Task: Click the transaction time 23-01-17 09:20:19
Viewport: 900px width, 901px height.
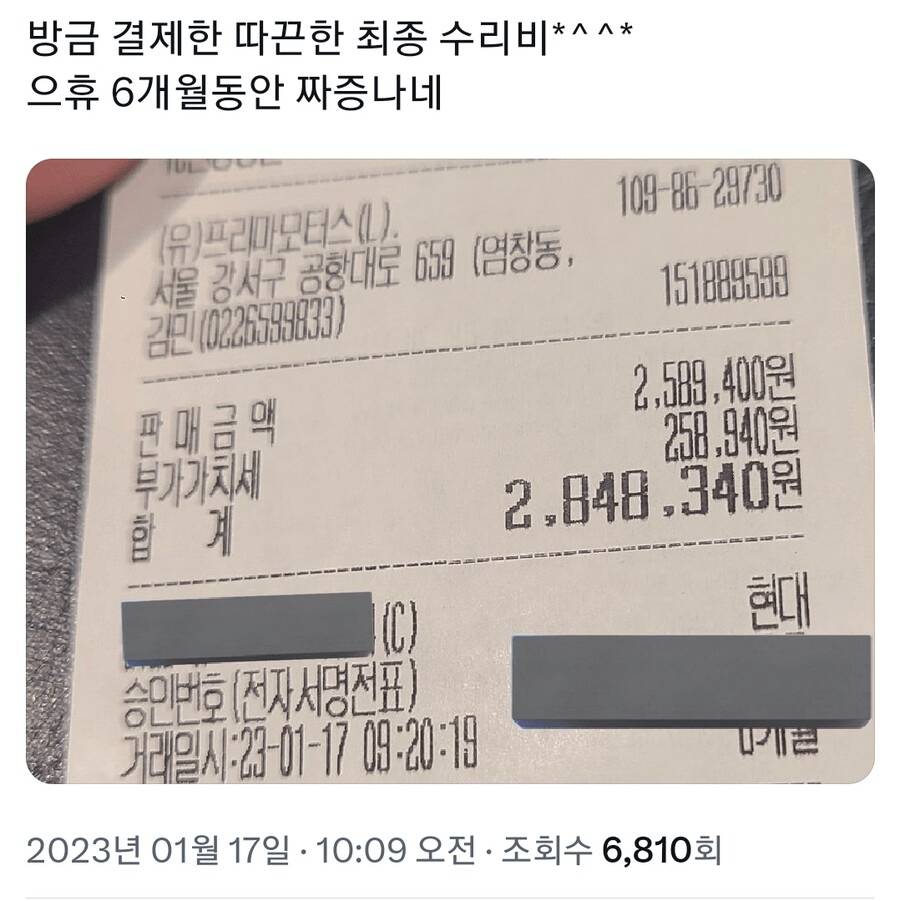Action: tap(355, 747)
